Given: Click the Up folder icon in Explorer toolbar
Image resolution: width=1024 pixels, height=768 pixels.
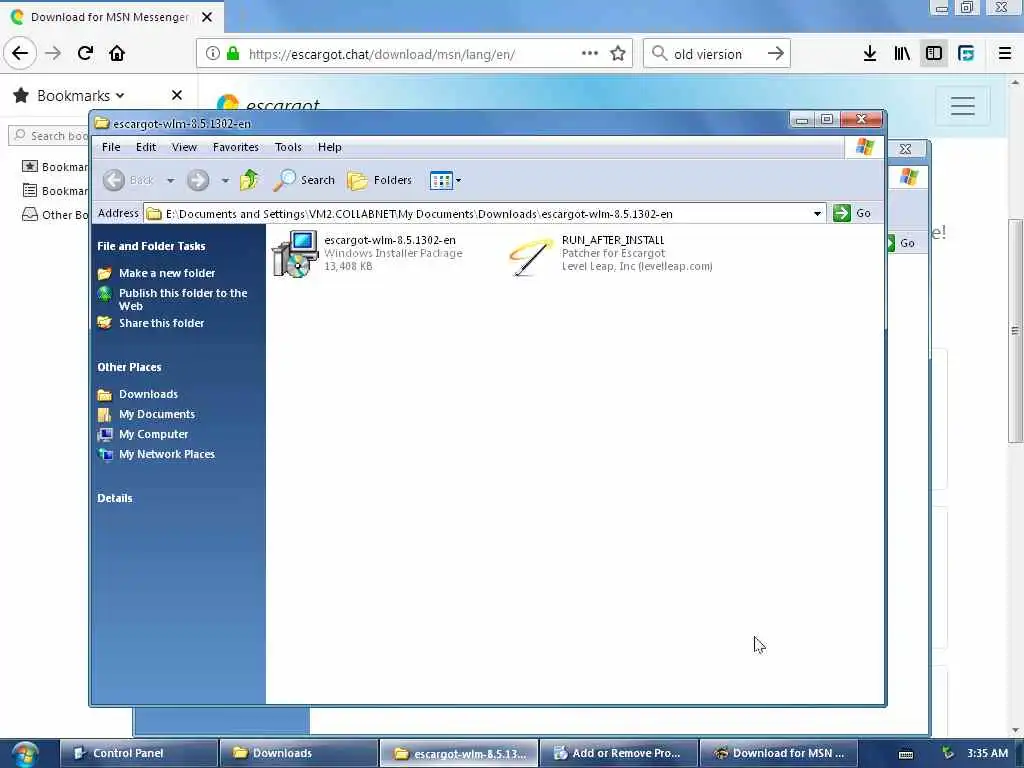Looking at the screenshot, I should tap(249, 180).
